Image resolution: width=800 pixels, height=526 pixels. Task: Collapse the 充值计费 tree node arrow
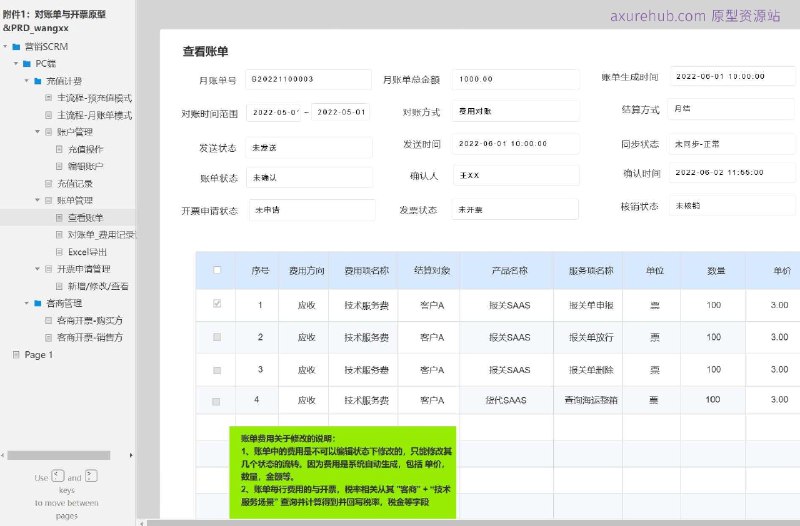pos(27,81)
